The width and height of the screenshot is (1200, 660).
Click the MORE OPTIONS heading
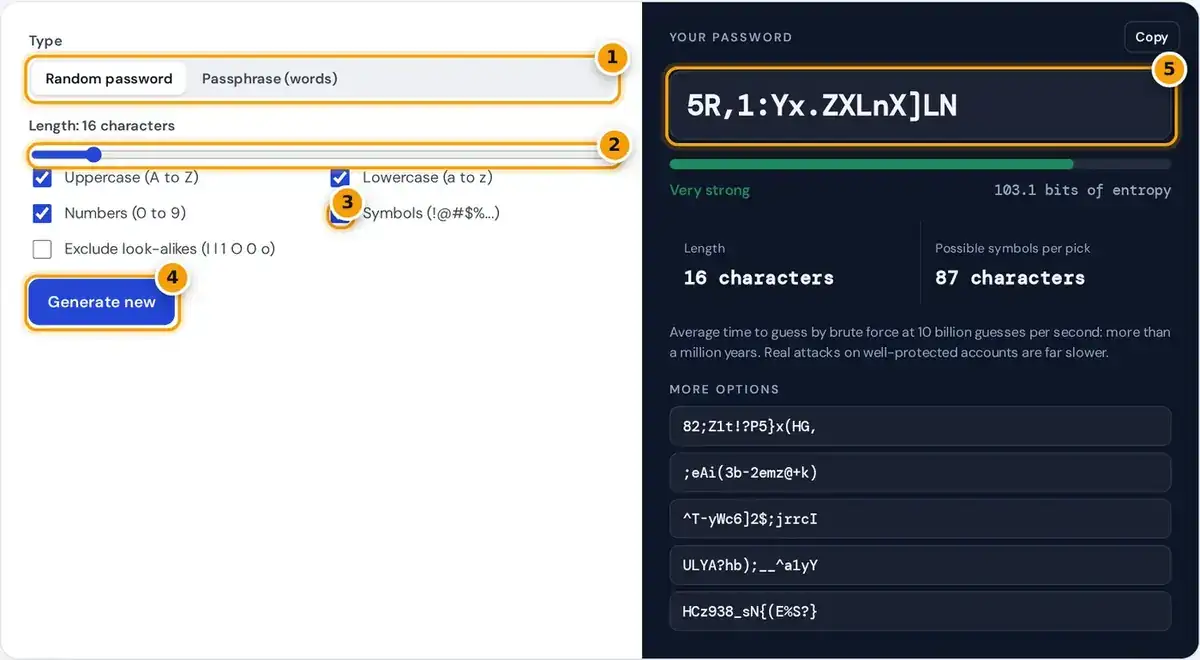point(724,389)
